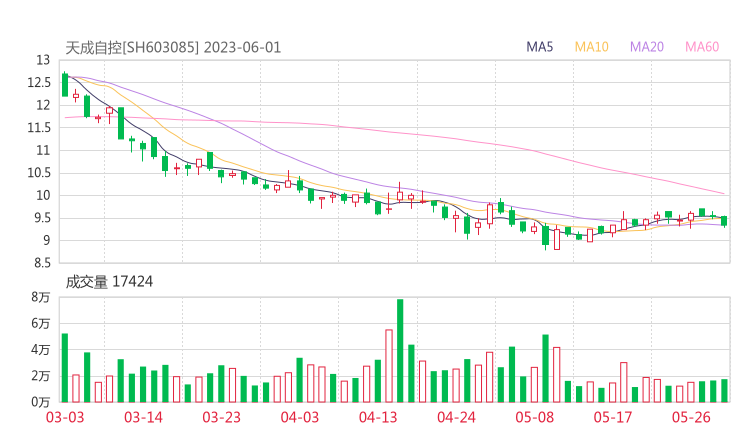Image resolution: width=740 pixels, height=440 pixels.
Task: Click the 11.5 price axis label
Action: 39,127
